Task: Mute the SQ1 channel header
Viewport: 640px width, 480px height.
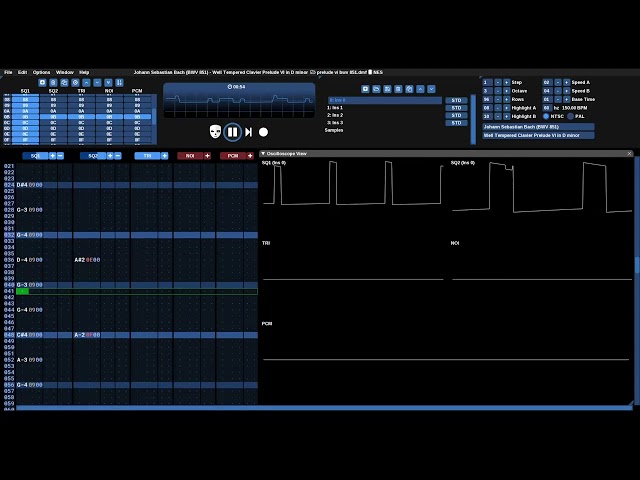Action: pos(36,156)
